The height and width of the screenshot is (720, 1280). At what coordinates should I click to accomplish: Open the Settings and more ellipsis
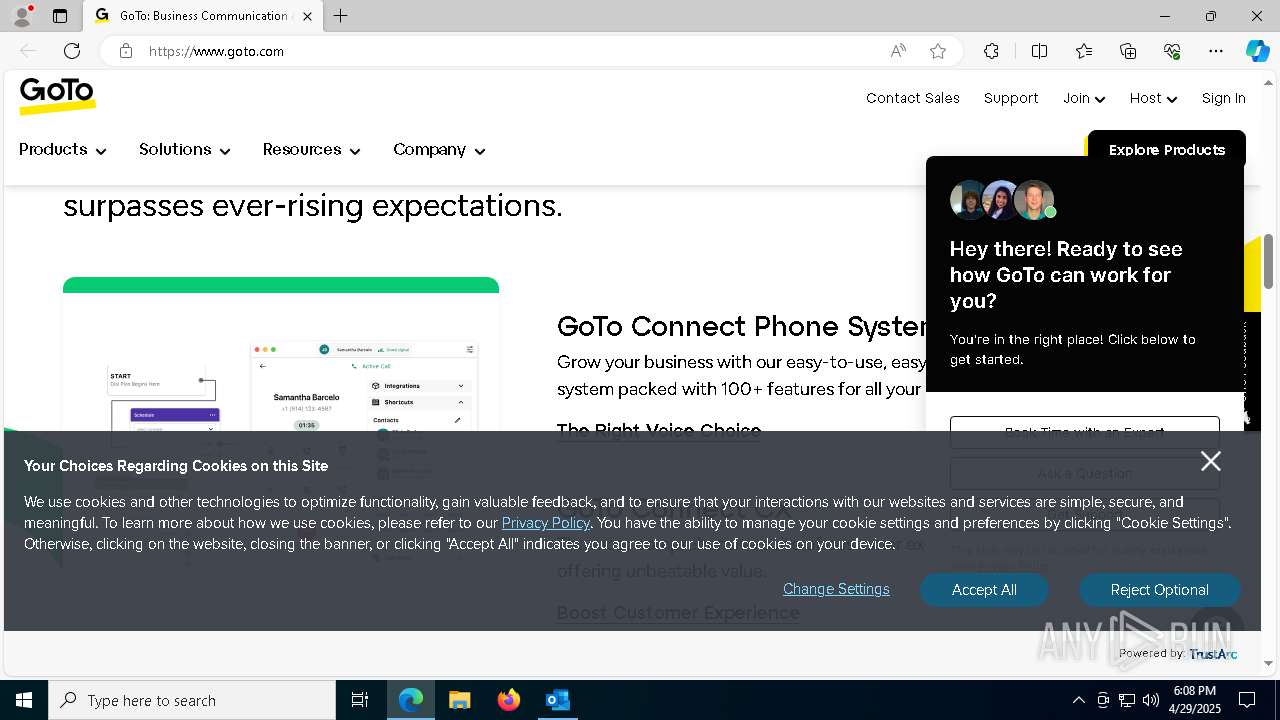pyautogui.click(x=1216, y=51)
